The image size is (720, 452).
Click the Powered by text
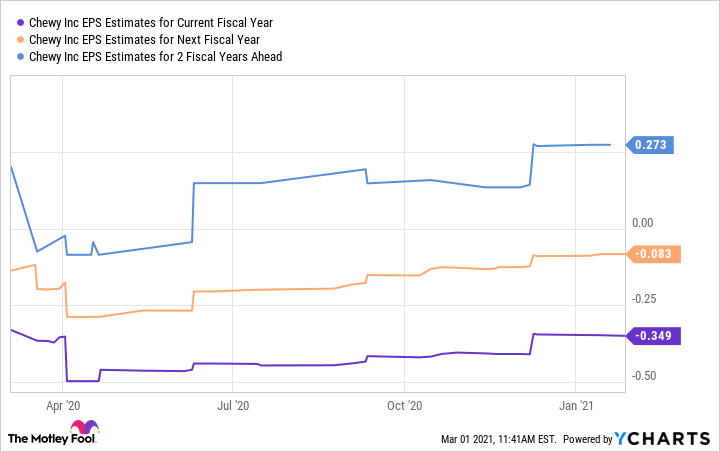click(587, 439)
